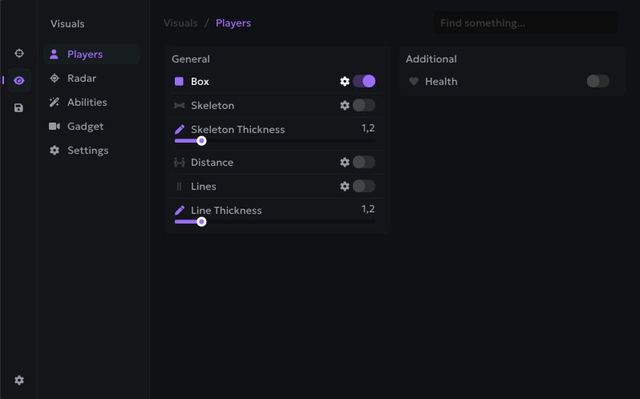Switch on the Lines toggle
The height and width of the screenshot is (399, 640).
click(364, 186)
